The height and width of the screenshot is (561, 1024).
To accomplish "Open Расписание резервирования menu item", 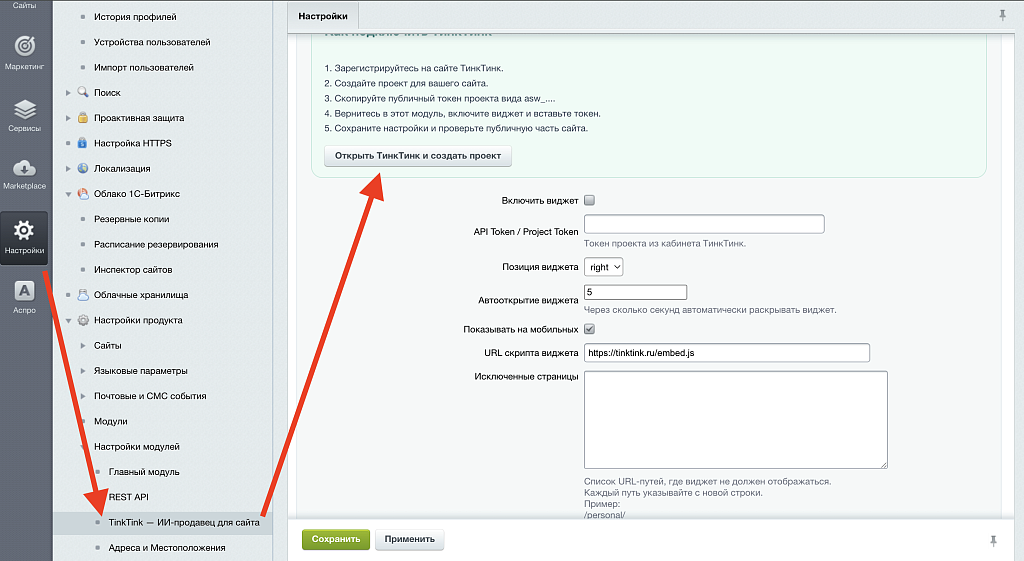I will click(x=156, y=244).
